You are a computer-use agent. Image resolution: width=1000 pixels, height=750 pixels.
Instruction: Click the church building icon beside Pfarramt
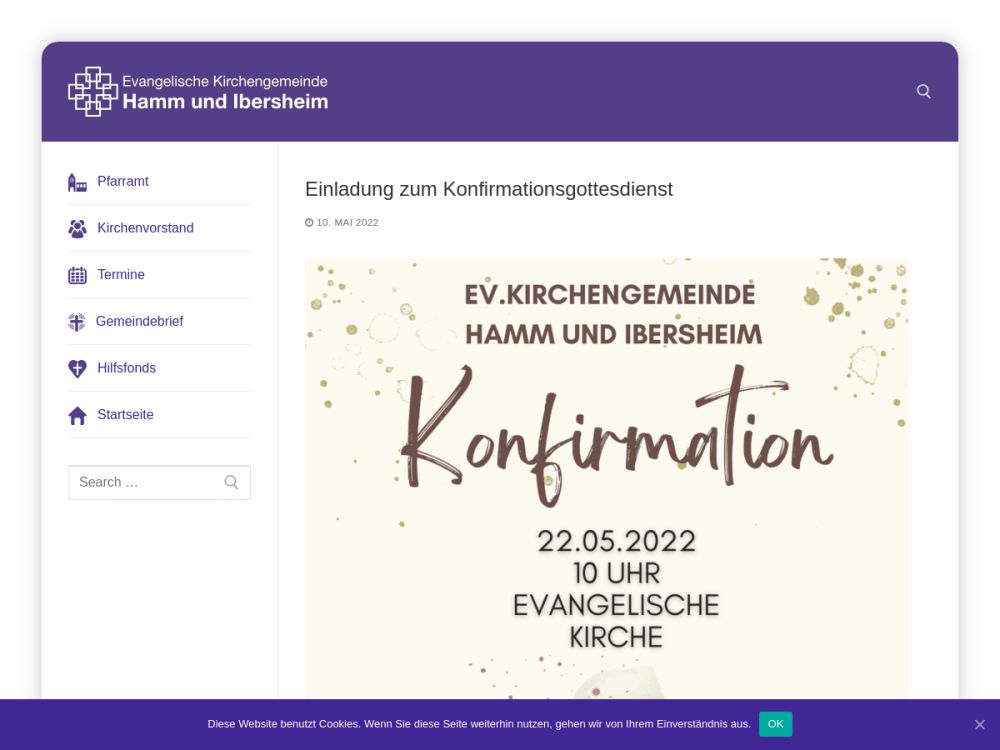tap(77, 182)
